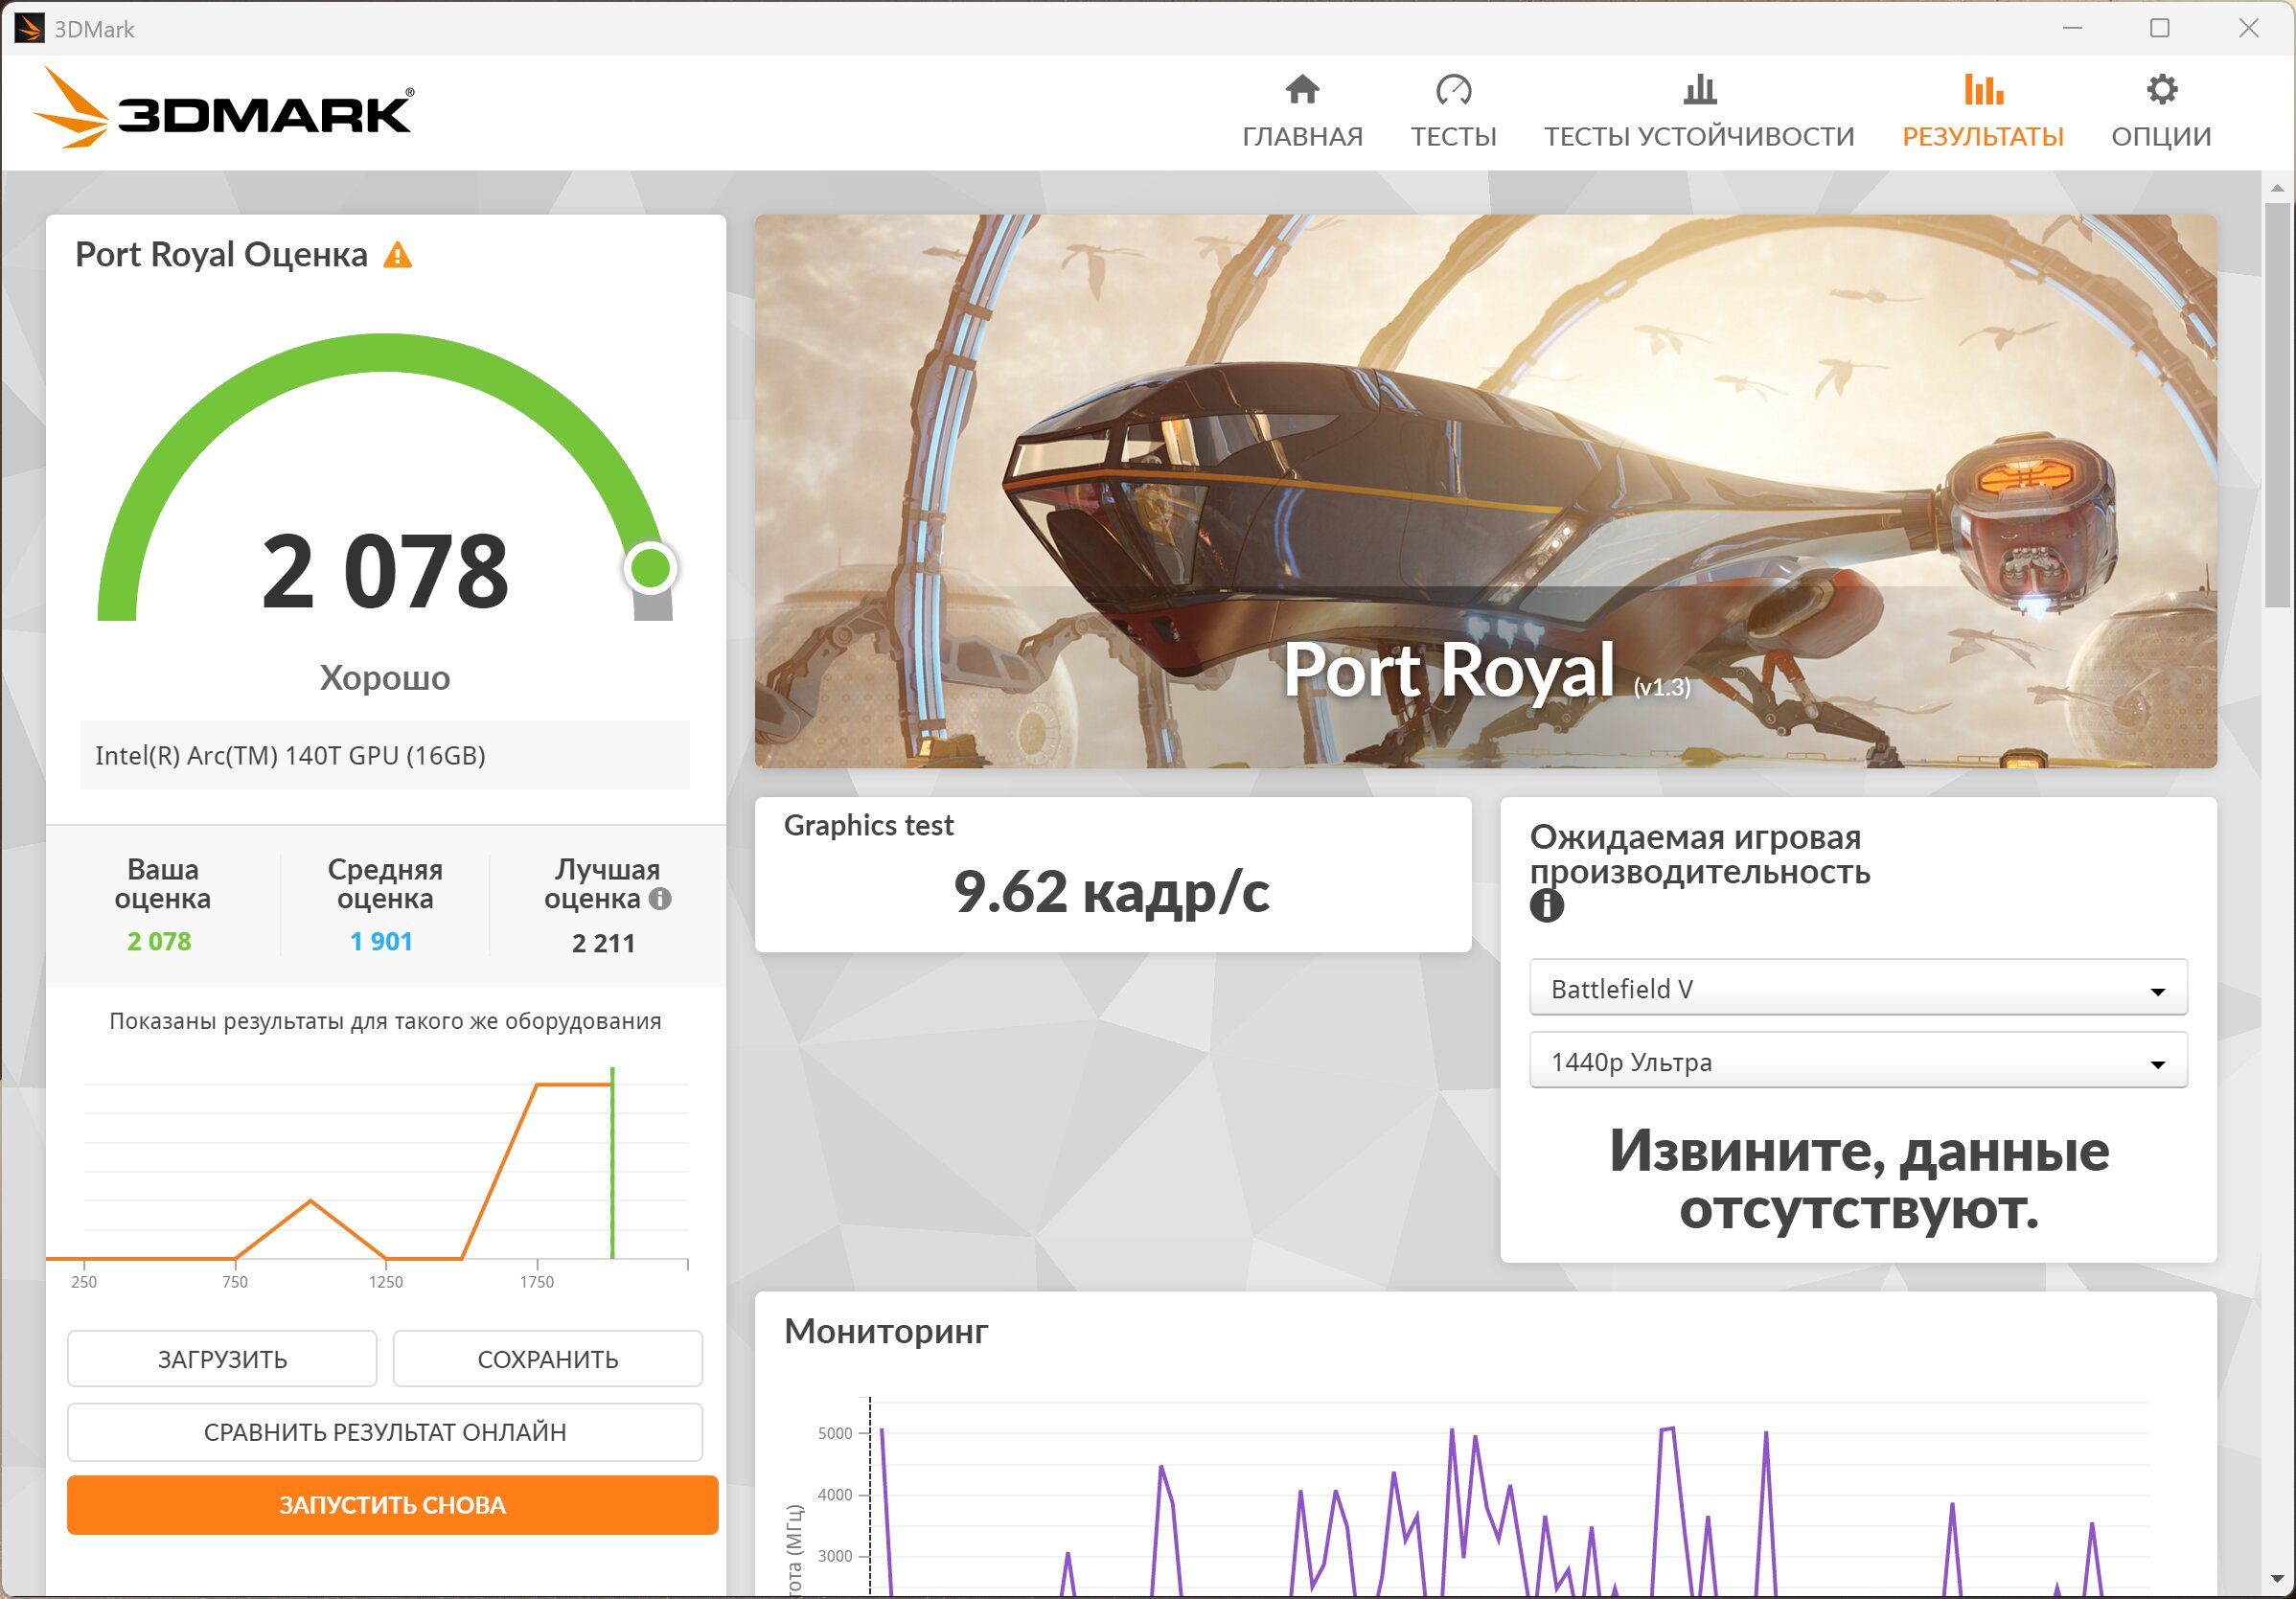Click the vertical scrollbar down arrow
This screenshot has width=2296, height=1599.
[2277, 1579]
